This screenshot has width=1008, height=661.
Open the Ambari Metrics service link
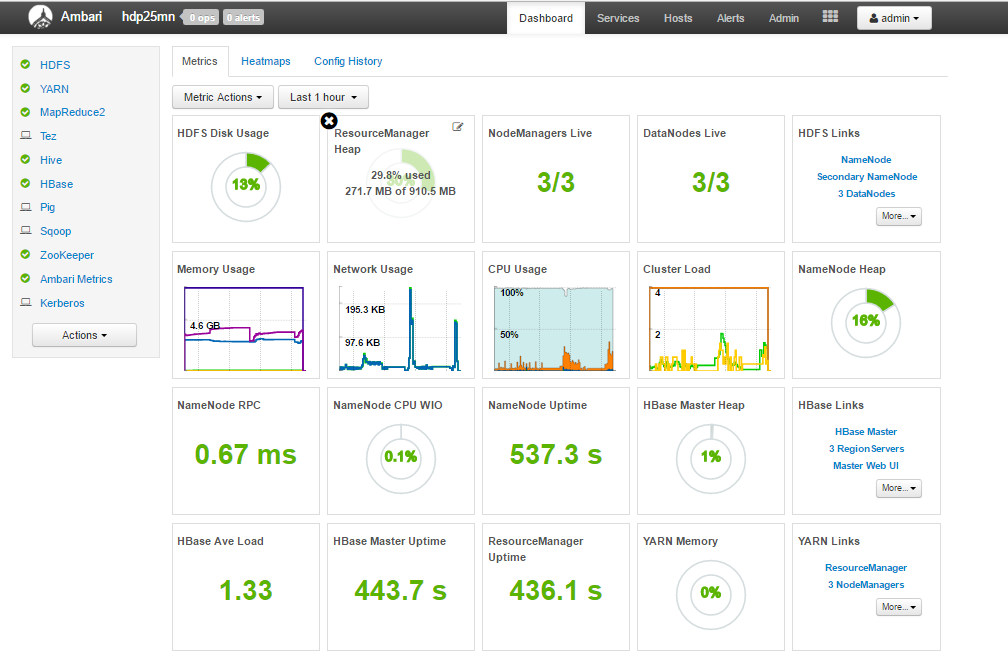pos(76,279)
